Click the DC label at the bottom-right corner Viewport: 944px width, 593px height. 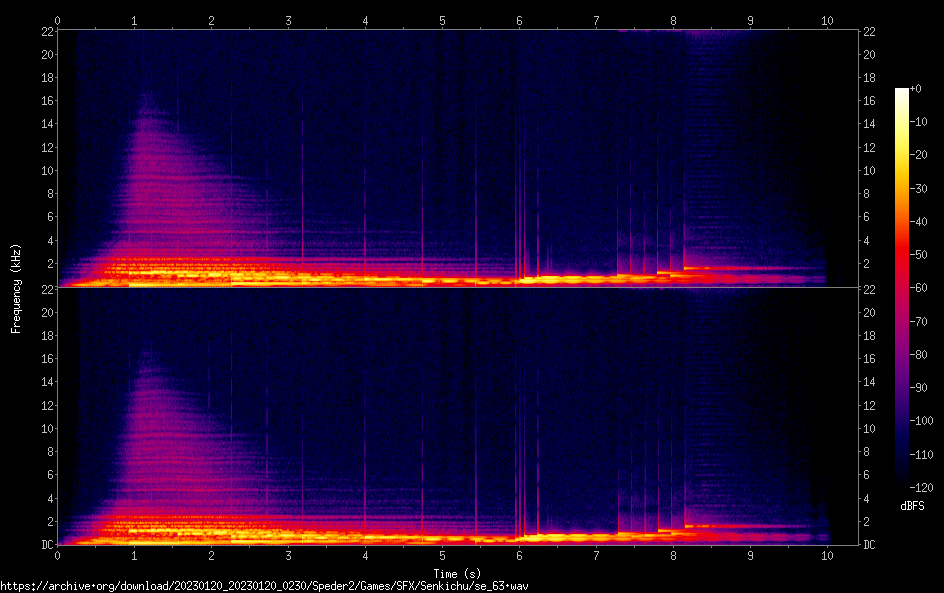pos(870,545)
